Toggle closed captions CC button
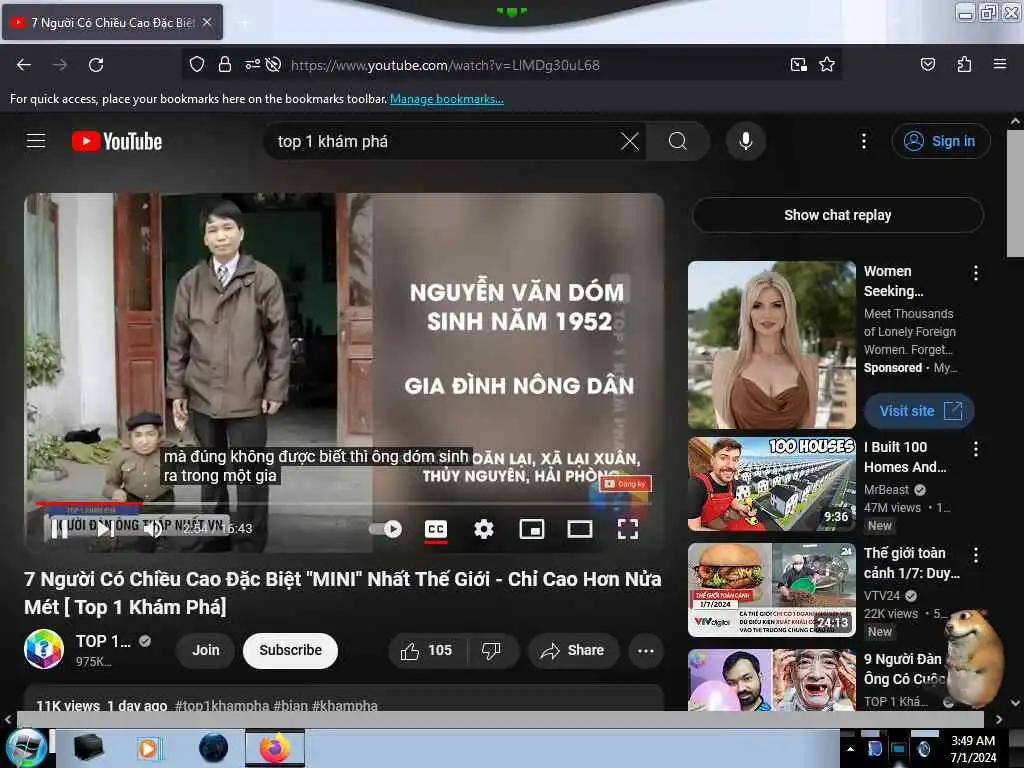1024x768 pixels. 436,528
